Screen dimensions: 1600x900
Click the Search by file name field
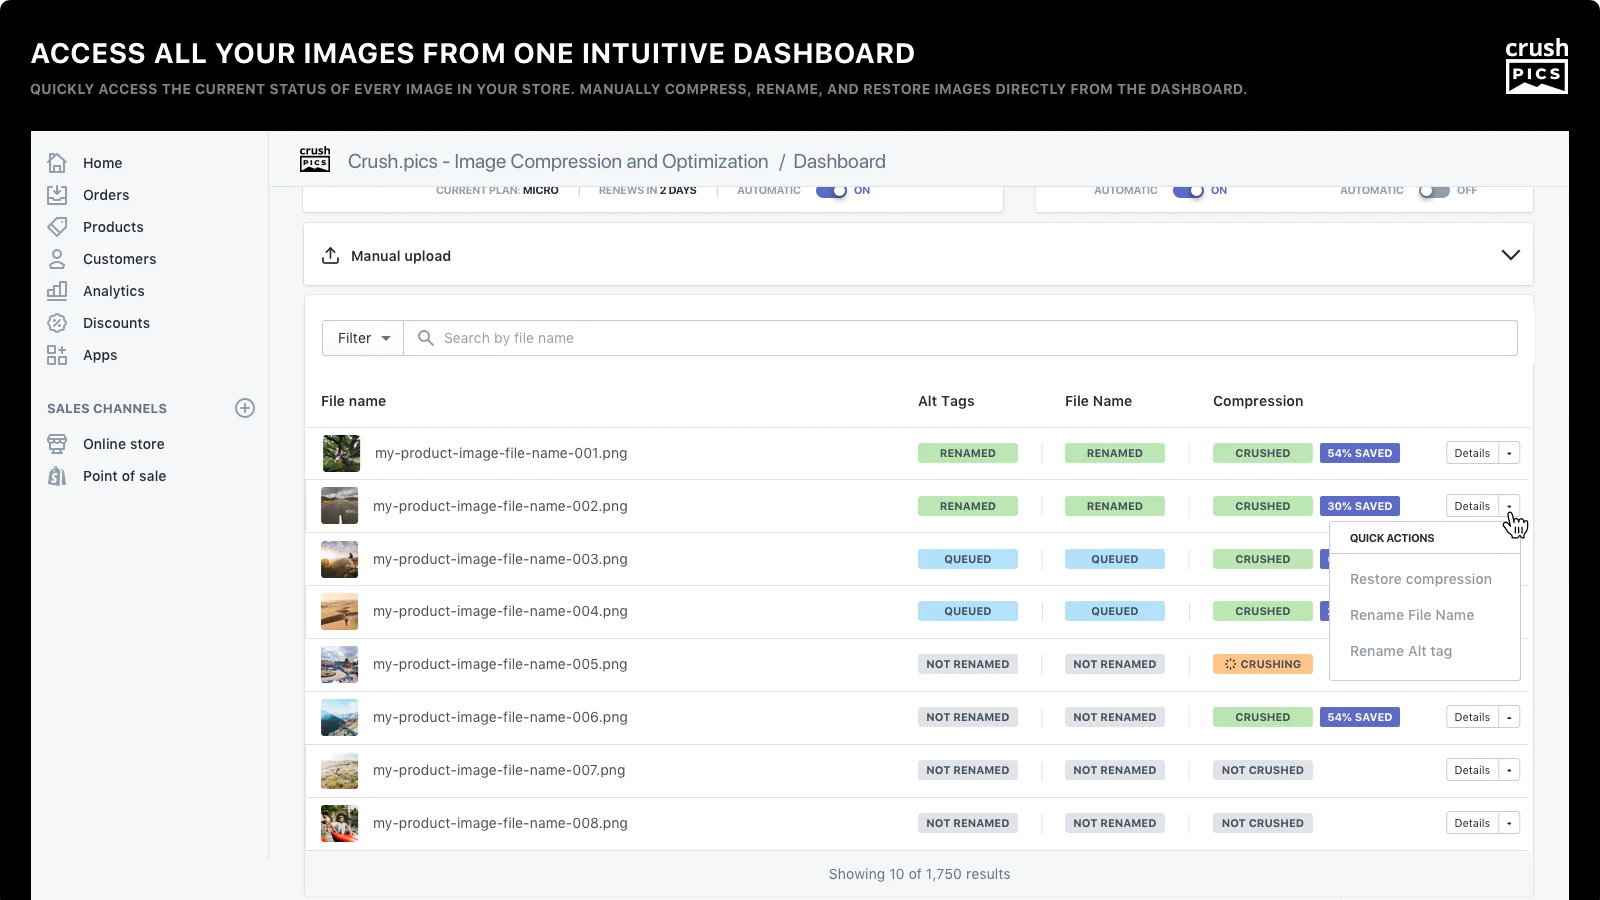coord(960,338)
